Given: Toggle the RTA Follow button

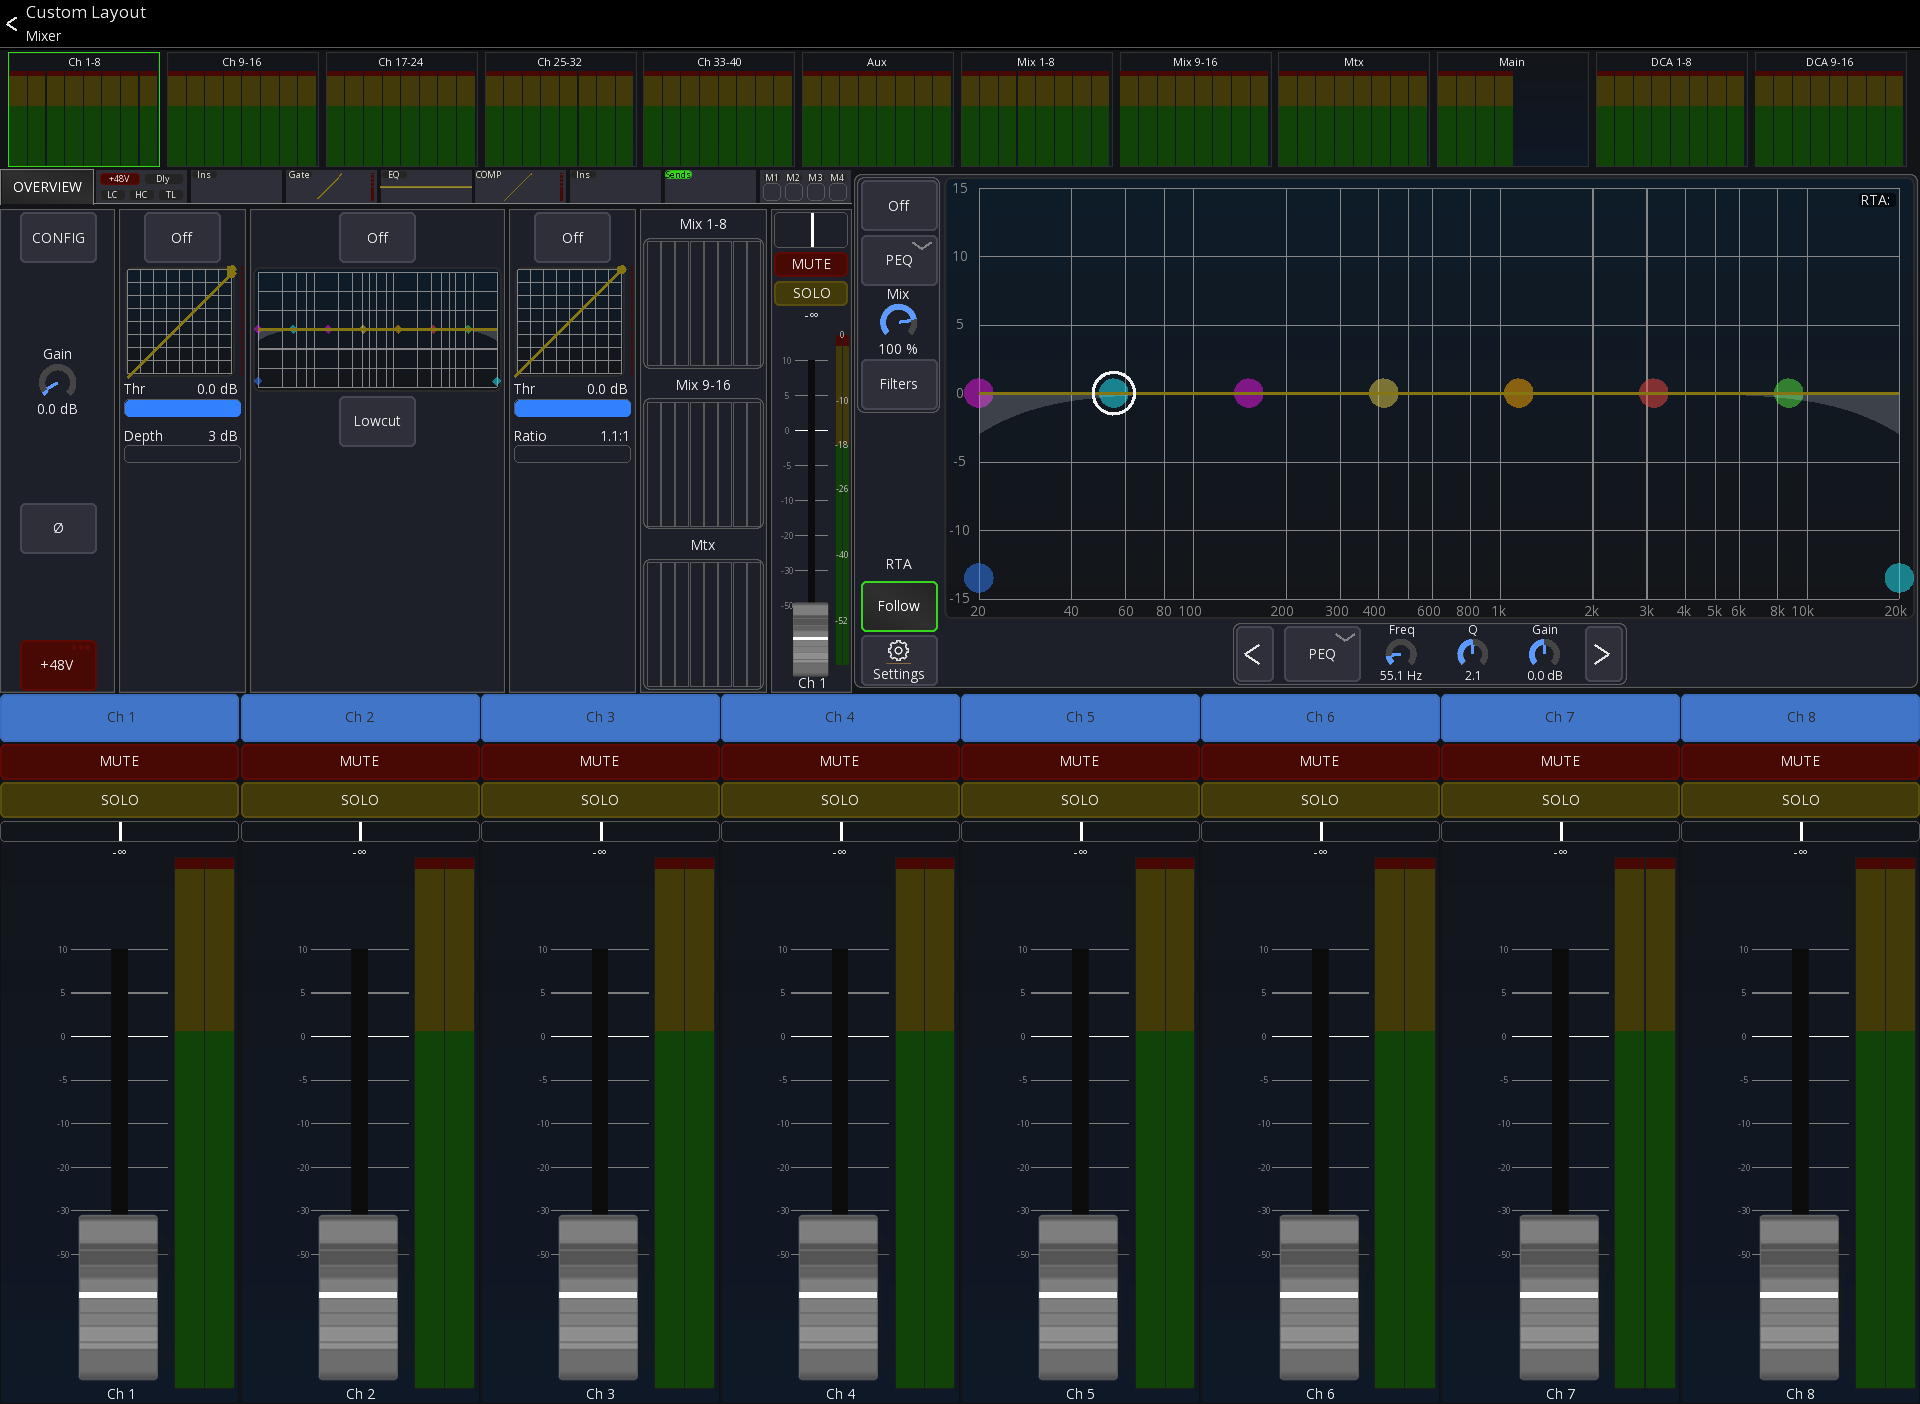Looking at the screenshot, I should tap(898, 606).
